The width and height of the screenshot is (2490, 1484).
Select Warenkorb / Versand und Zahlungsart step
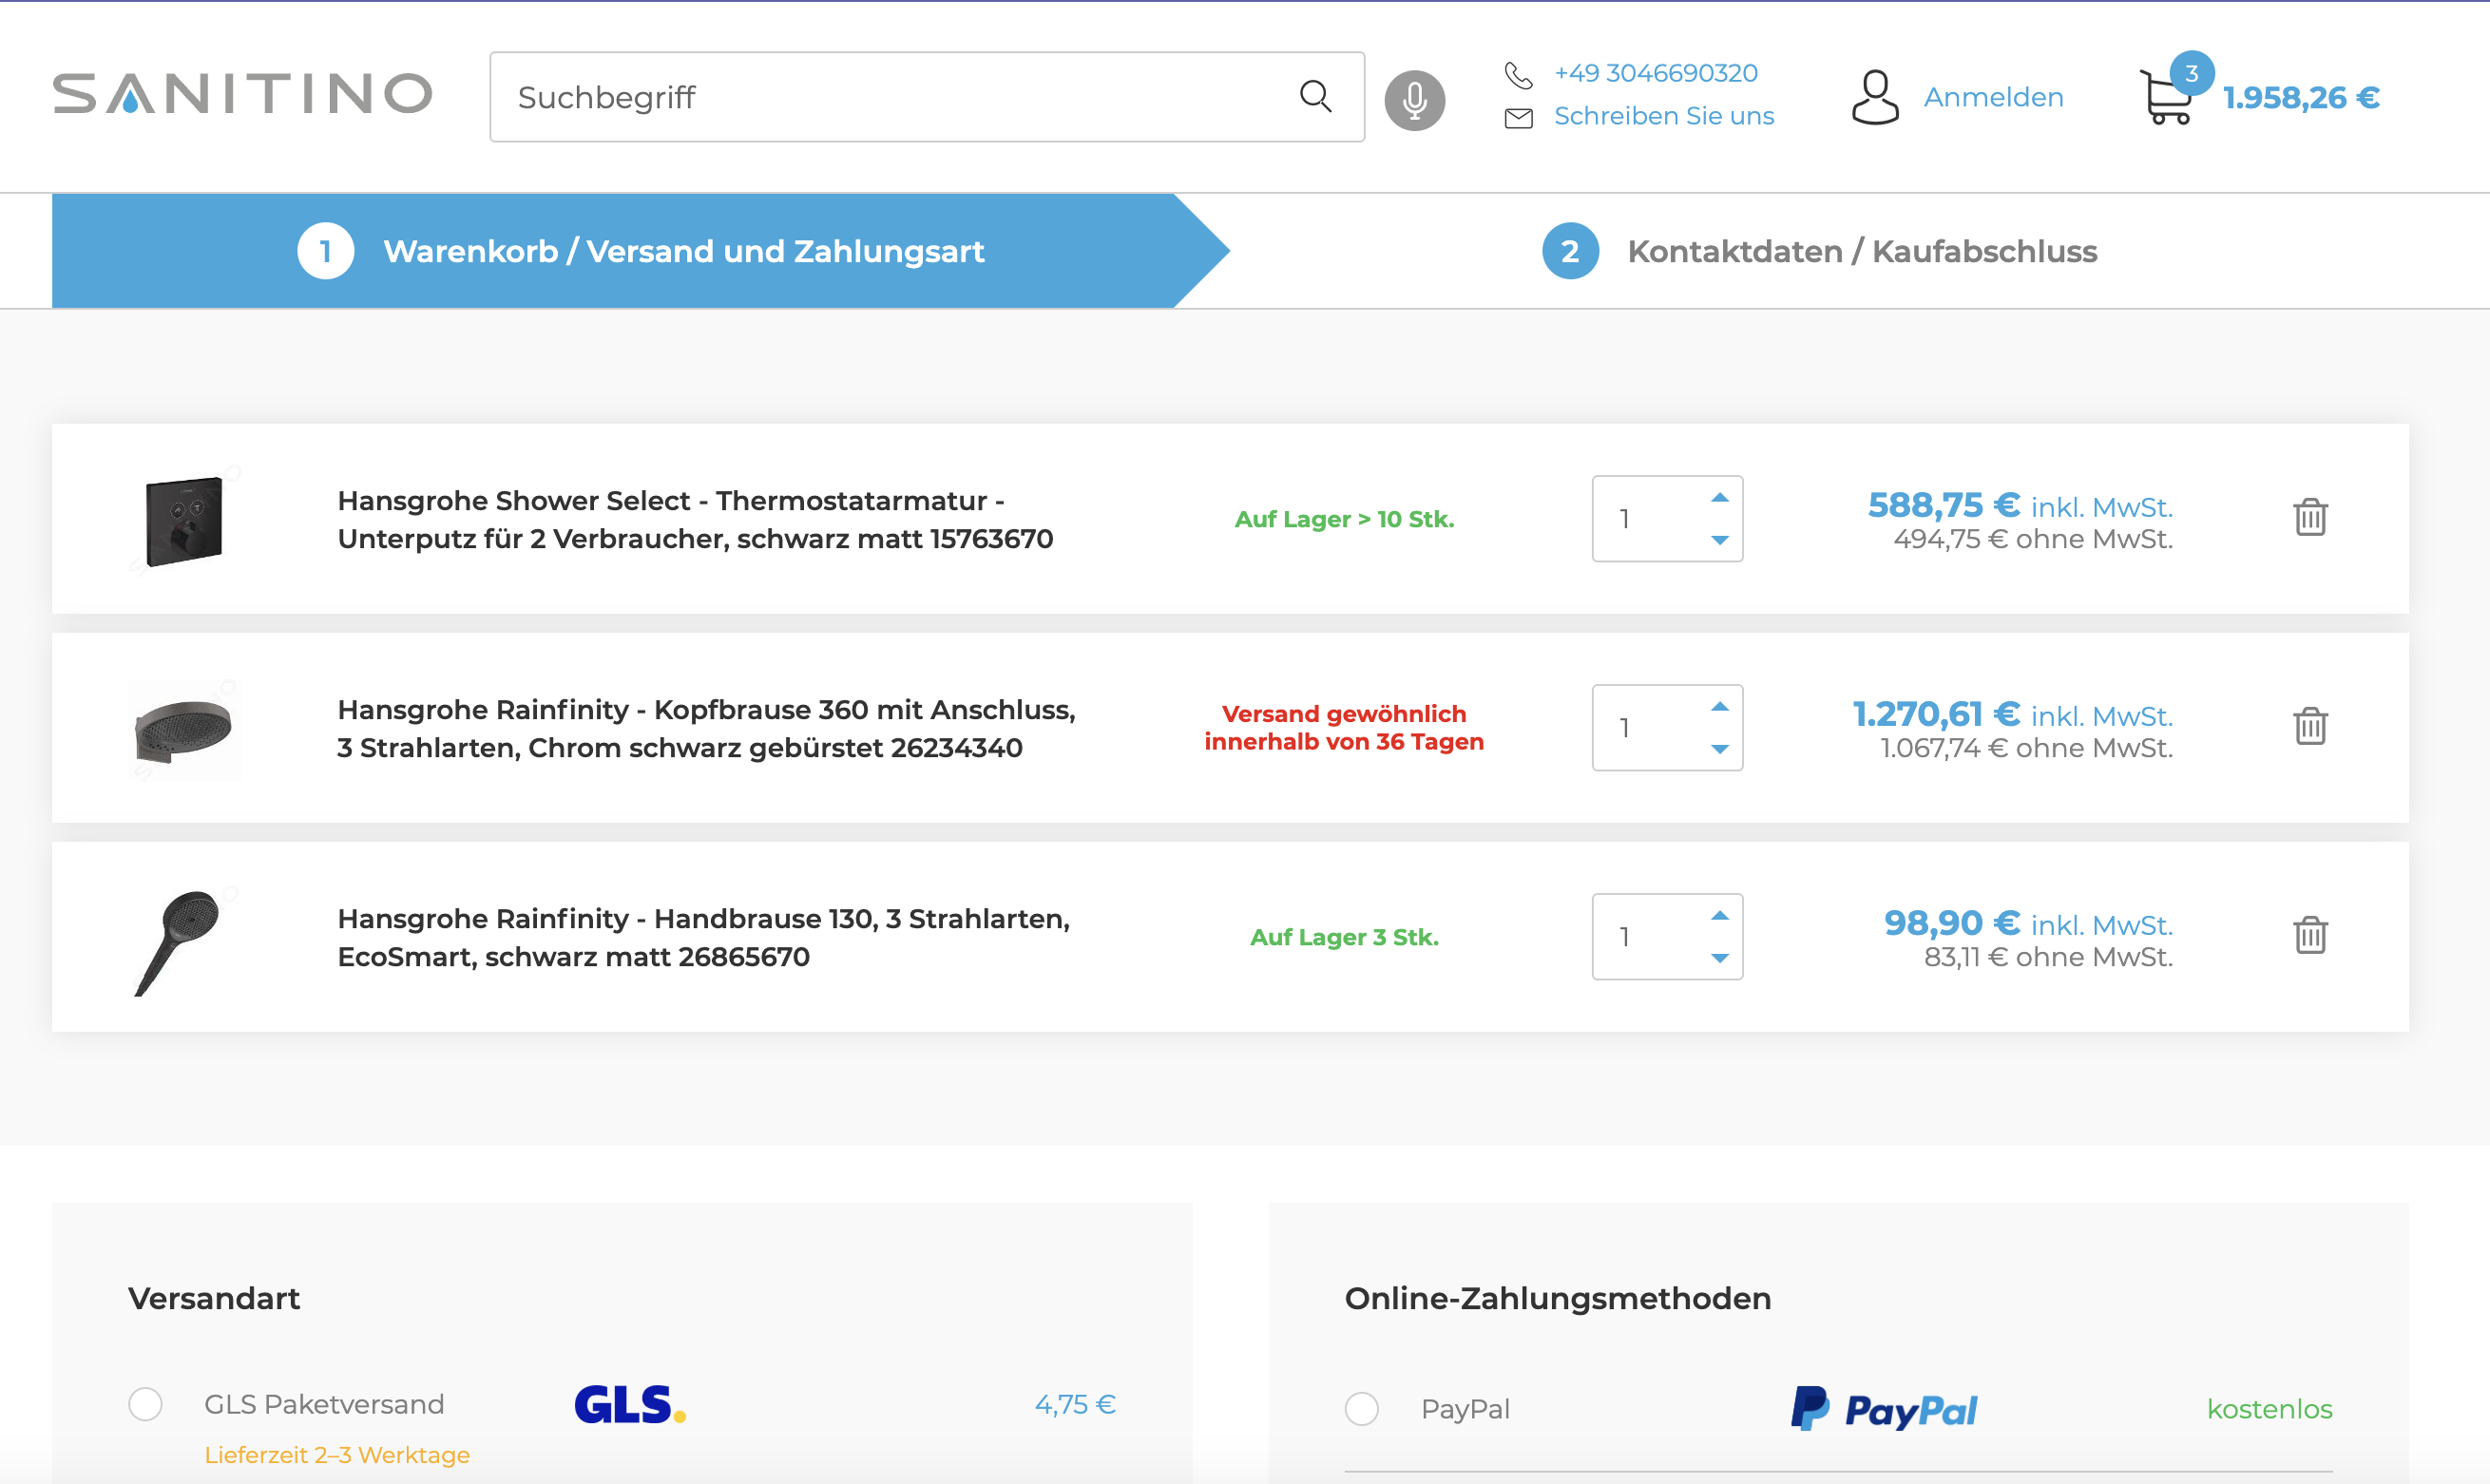click(683, 251)
